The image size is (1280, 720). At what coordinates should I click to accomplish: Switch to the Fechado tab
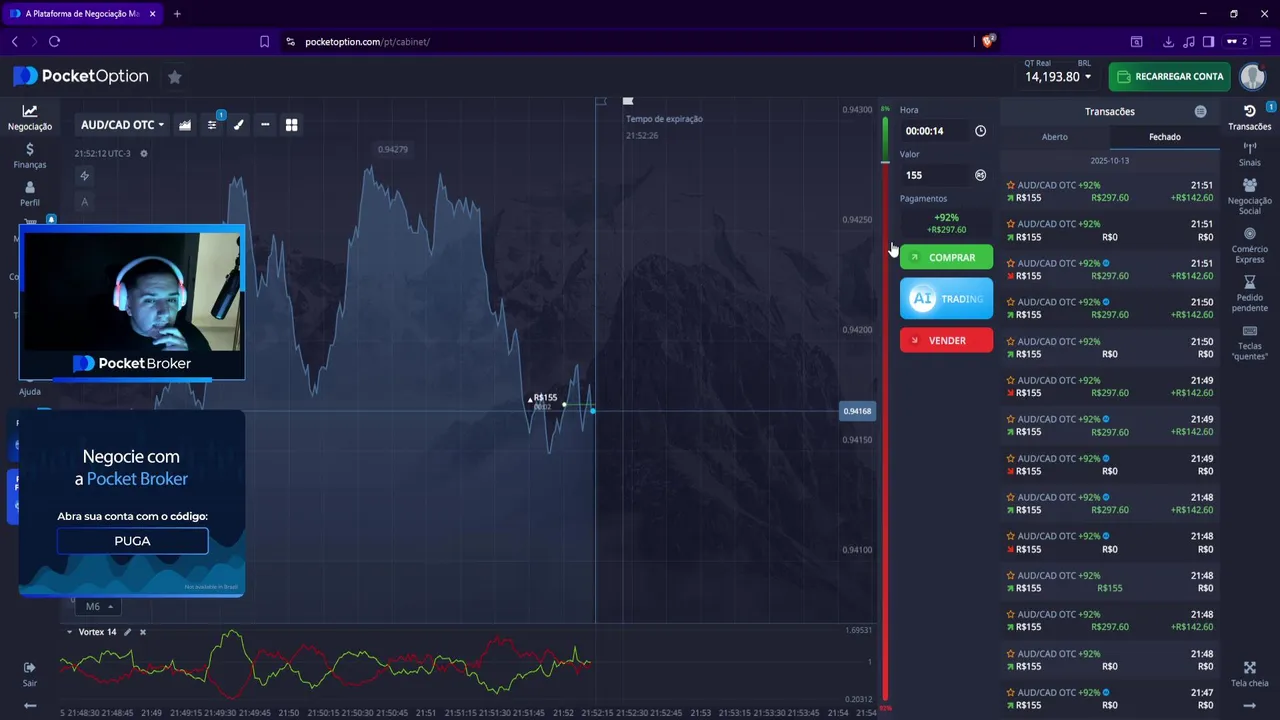point(1165,137)
